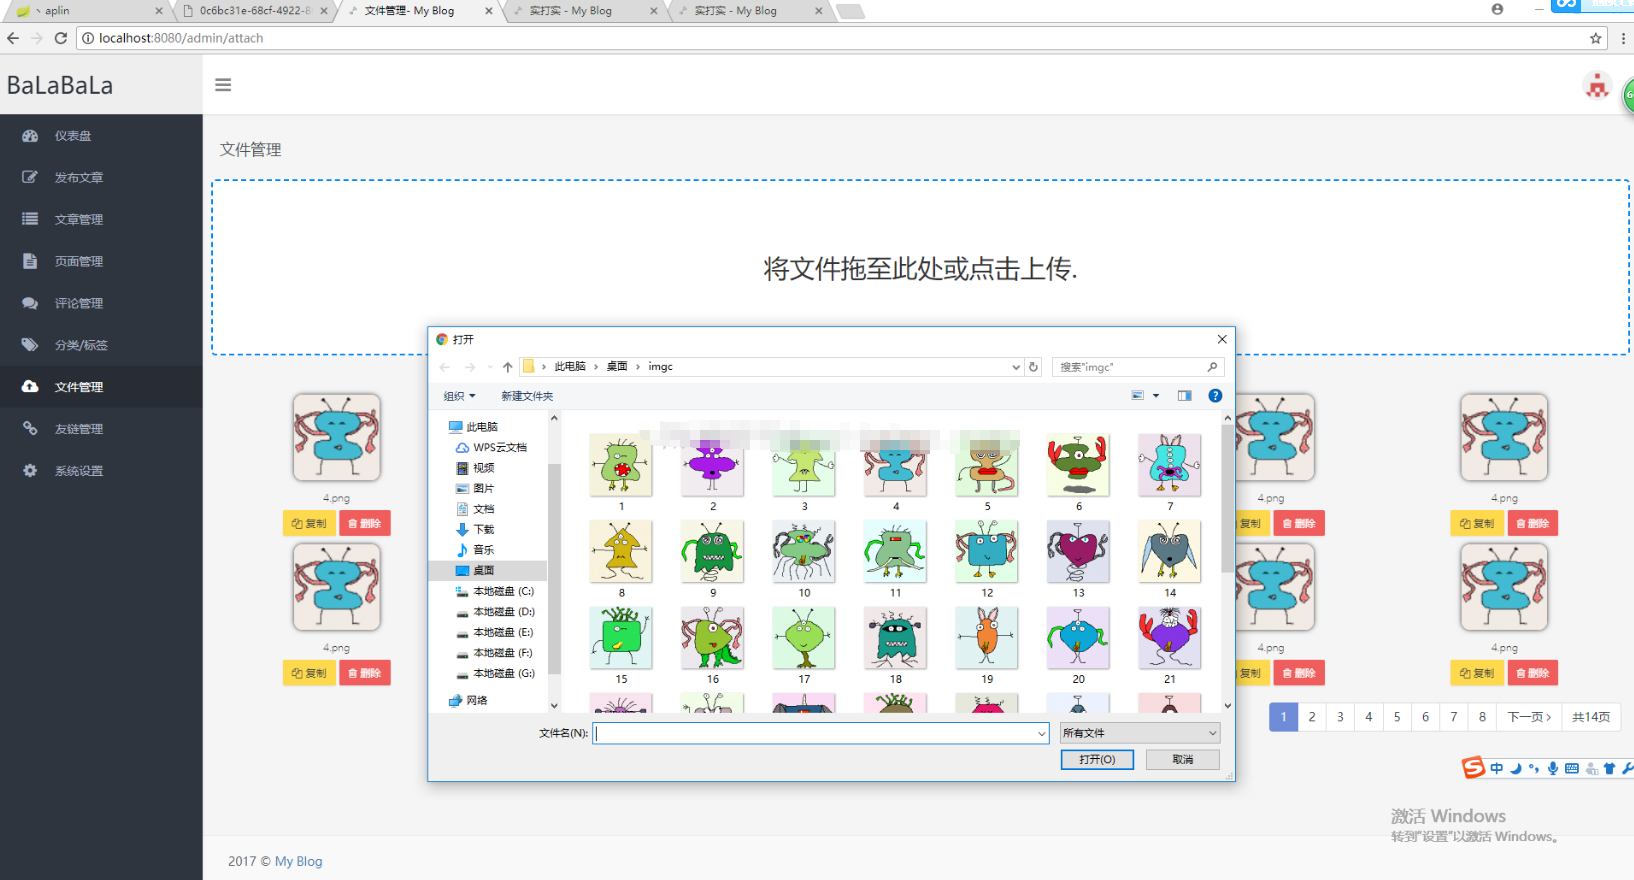The image size is (1634, 880).
Task: Open 文章管理 in sidebar
Action: click(79, 220)
